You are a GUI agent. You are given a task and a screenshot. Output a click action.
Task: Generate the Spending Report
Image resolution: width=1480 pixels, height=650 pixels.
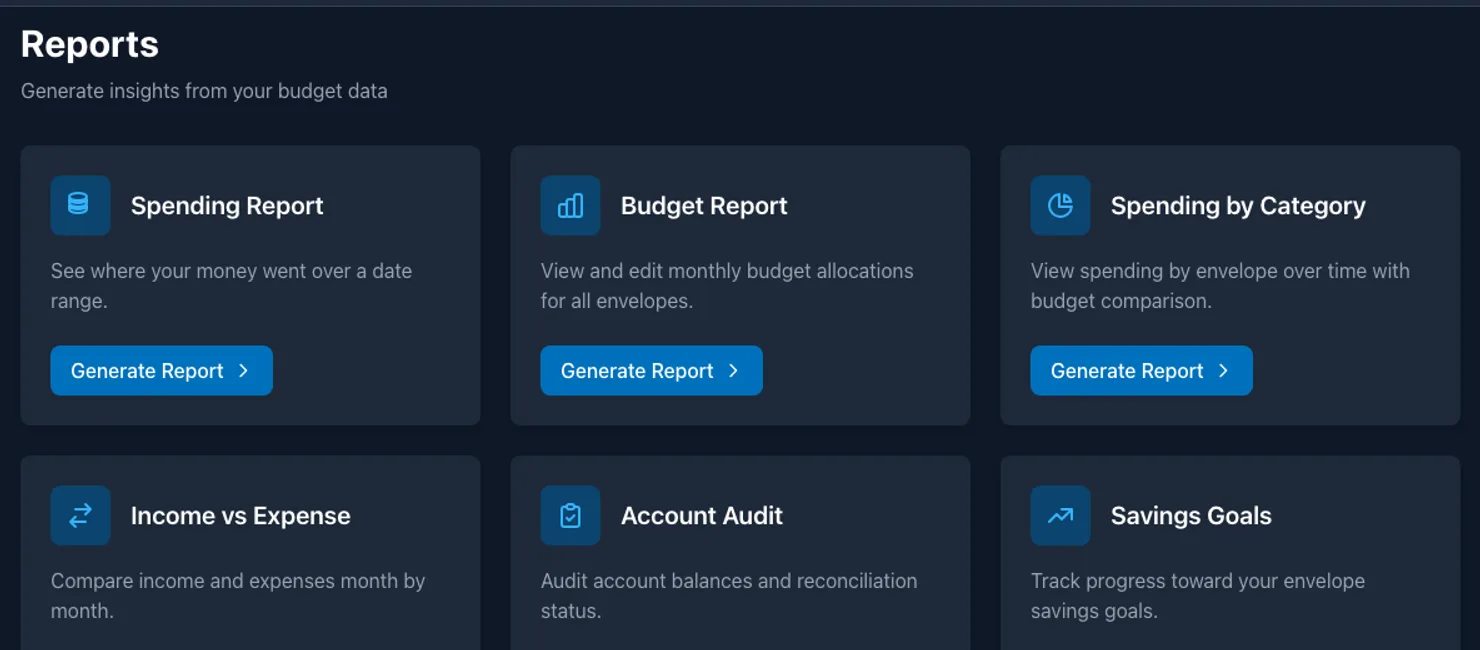(161, 370)
